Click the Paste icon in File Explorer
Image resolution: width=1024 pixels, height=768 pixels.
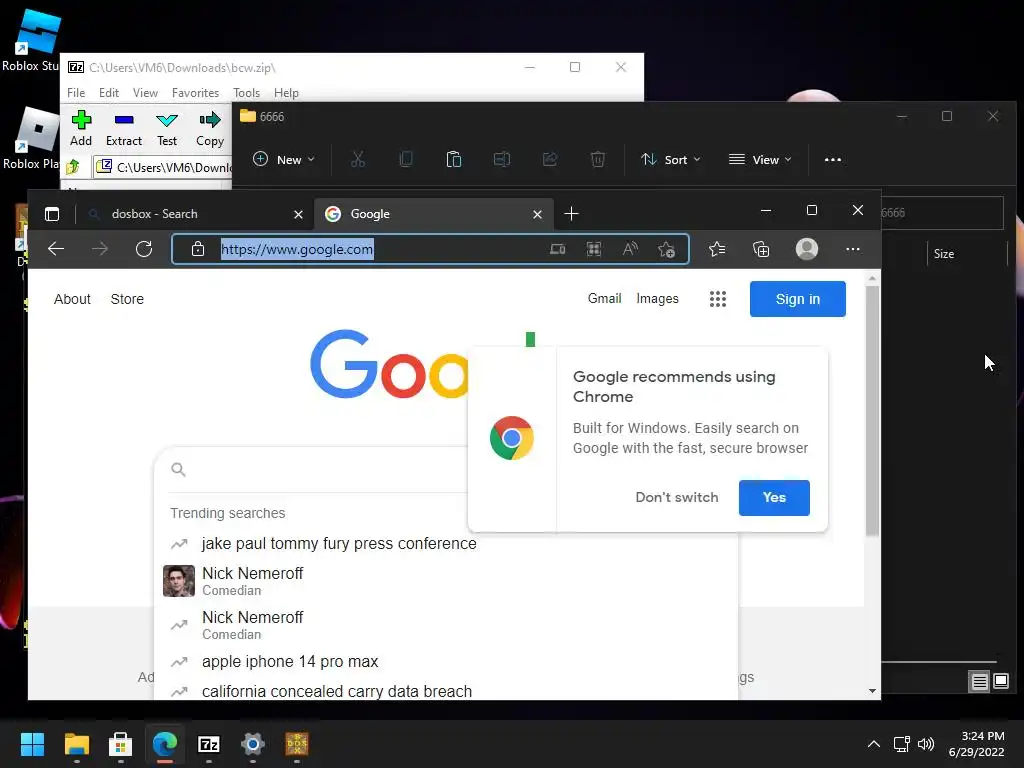[x=454, y=159]
